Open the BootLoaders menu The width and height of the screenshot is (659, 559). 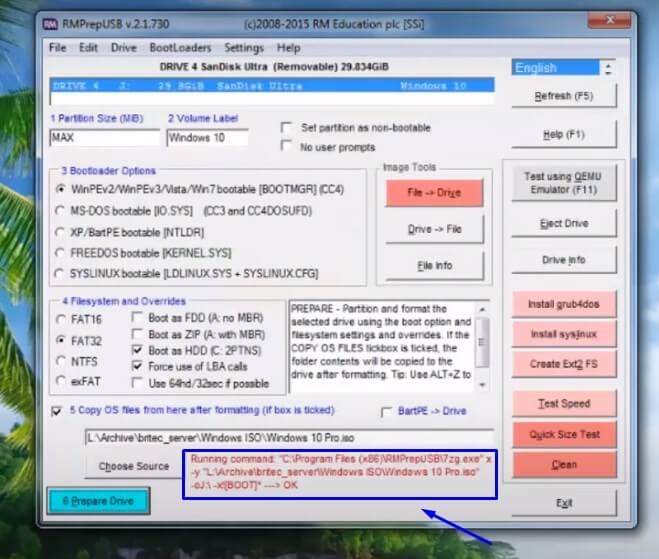point(180,47)
